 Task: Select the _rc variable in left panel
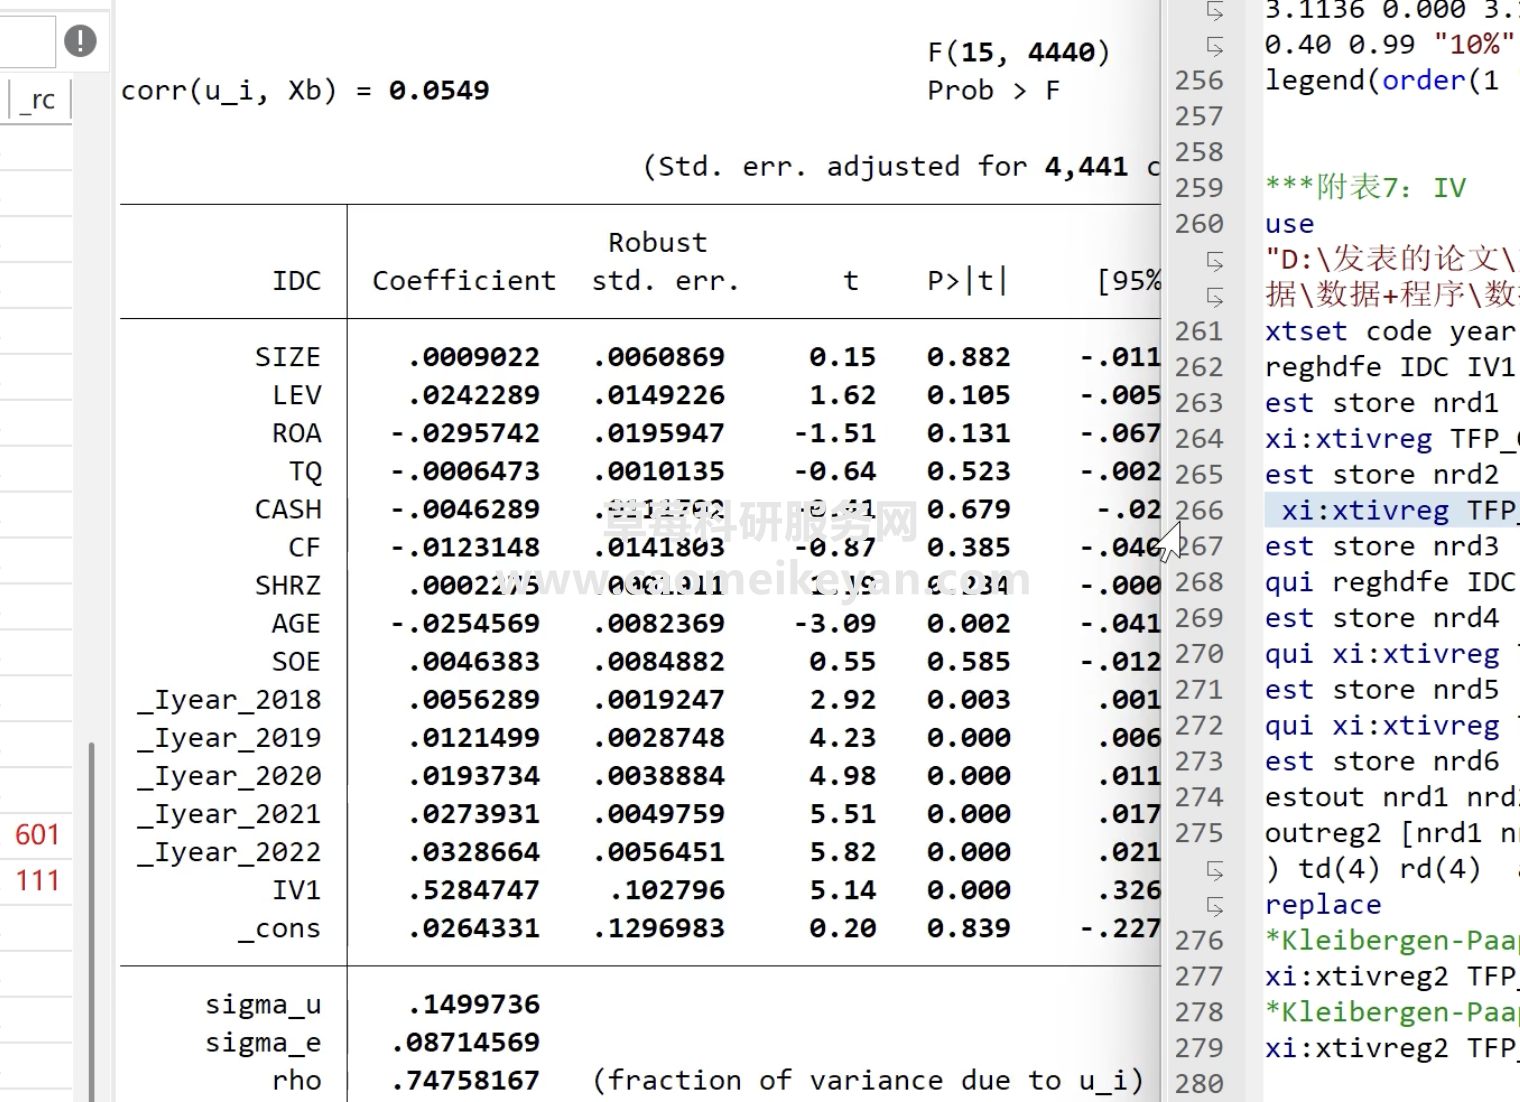(39, 100)
